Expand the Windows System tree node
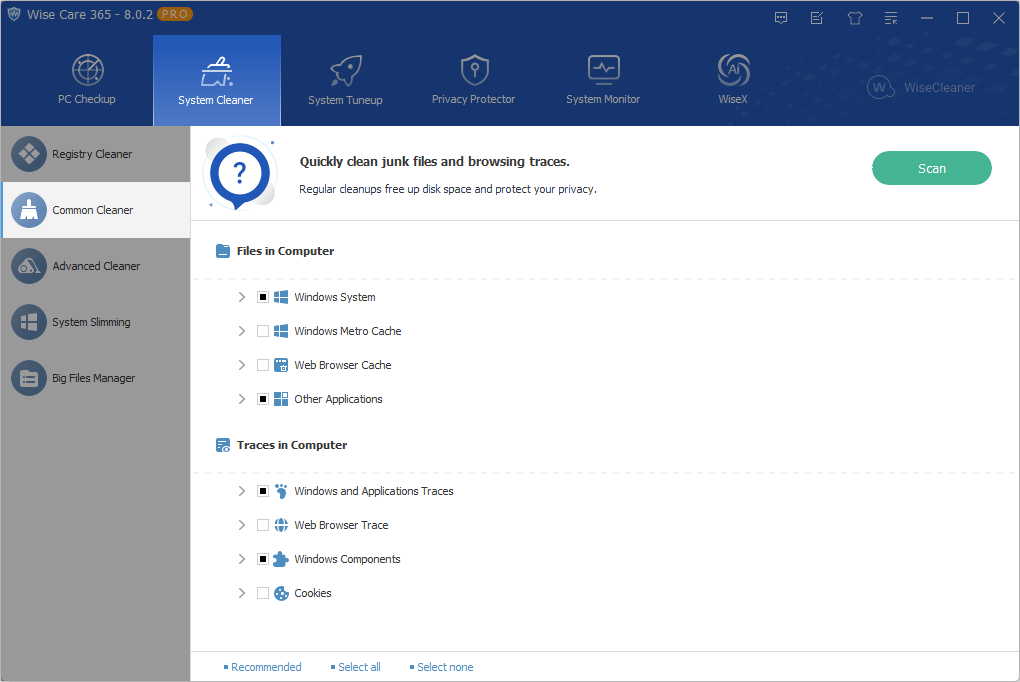The image size is (1020, 682). [242, 297]
